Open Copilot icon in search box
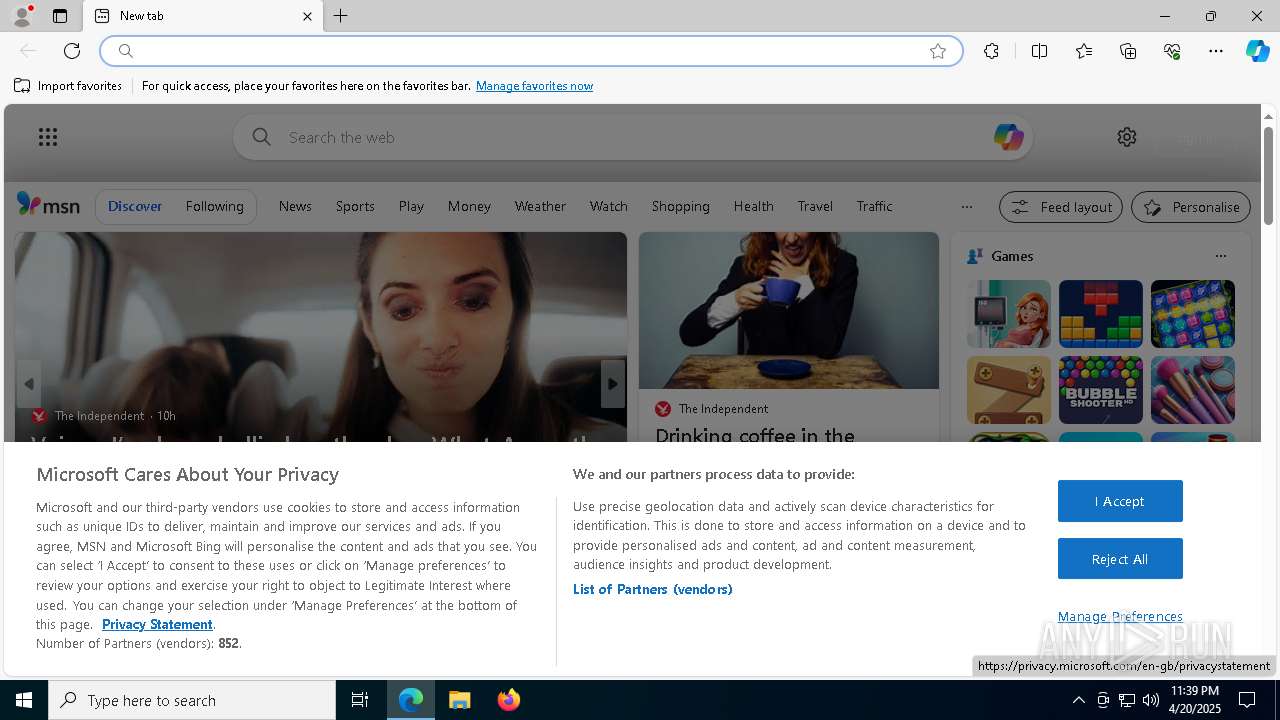Screen dimensions: 1280x720 click(1008, 137)
